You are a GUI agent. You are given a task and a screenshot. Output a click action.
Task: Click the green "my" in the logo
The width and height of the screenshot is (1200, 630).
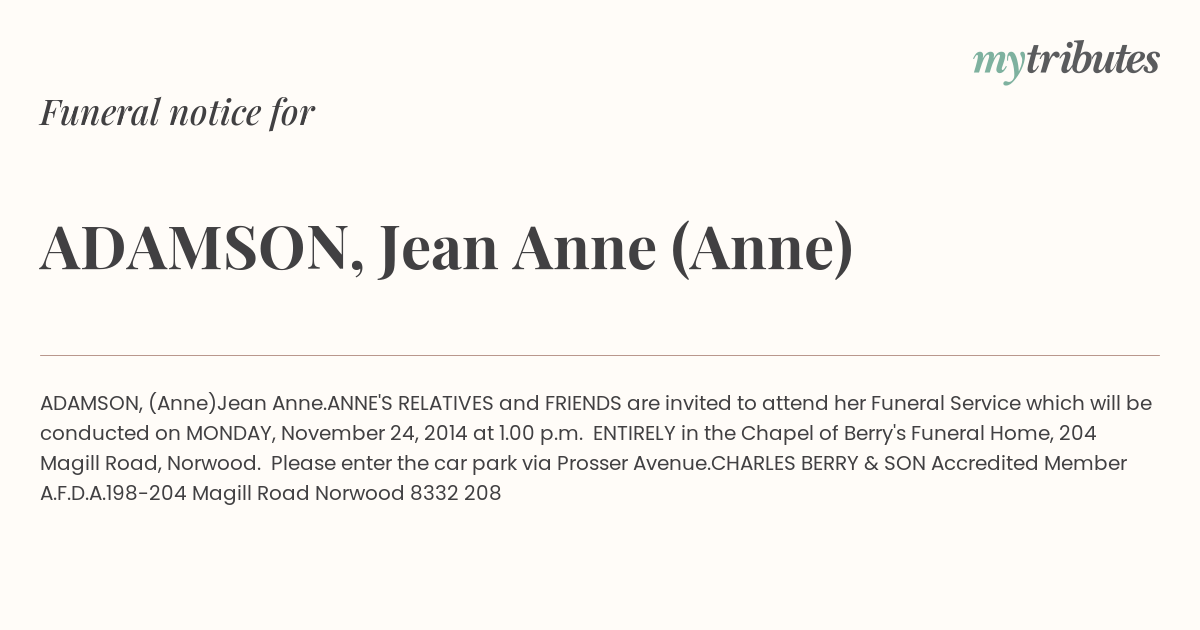click(x=998, y=65)
